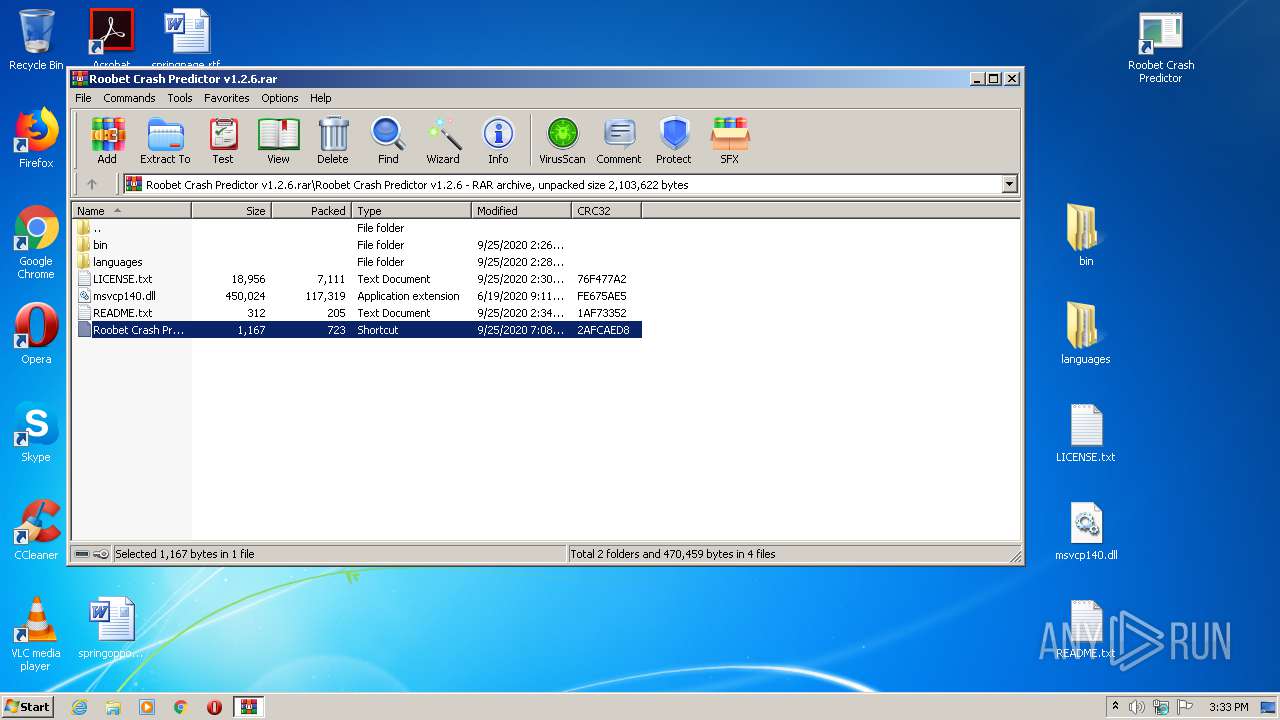Click the Comment toolbar icon
Image resolution: width=1280 pixels, height=720 pixels.
[619, 140]
